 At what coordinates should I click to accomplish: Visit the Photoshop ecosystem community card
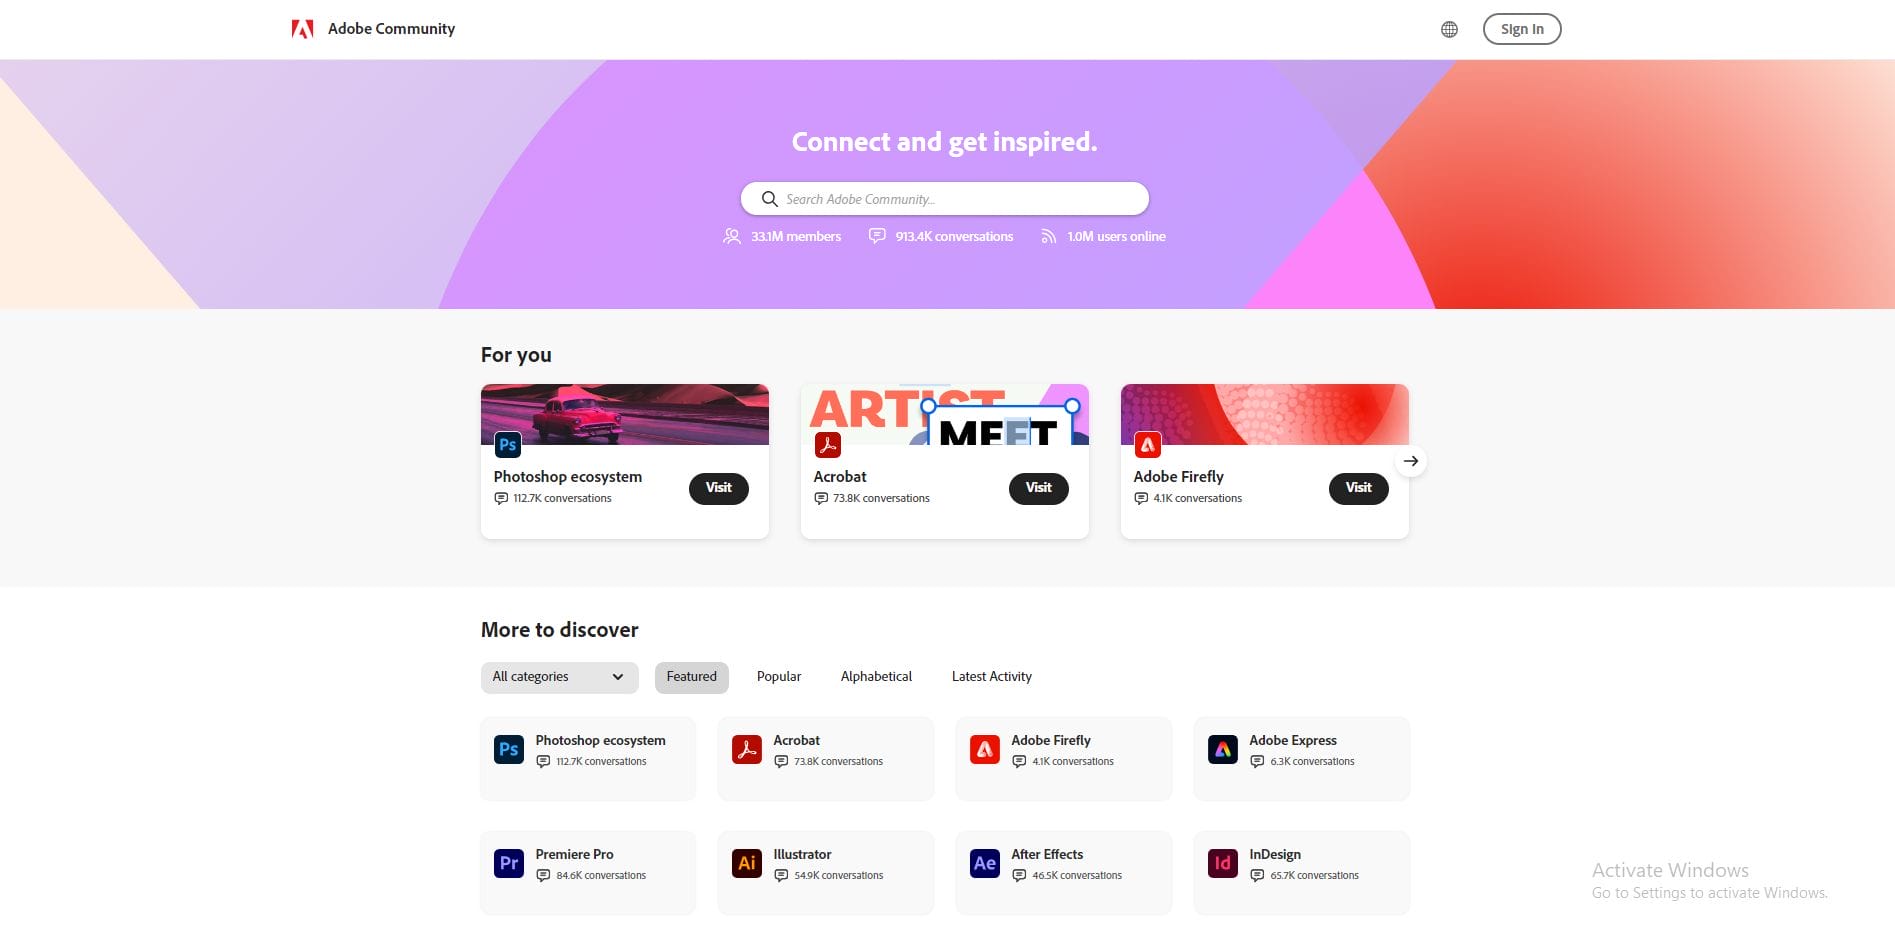click(719, 488)
